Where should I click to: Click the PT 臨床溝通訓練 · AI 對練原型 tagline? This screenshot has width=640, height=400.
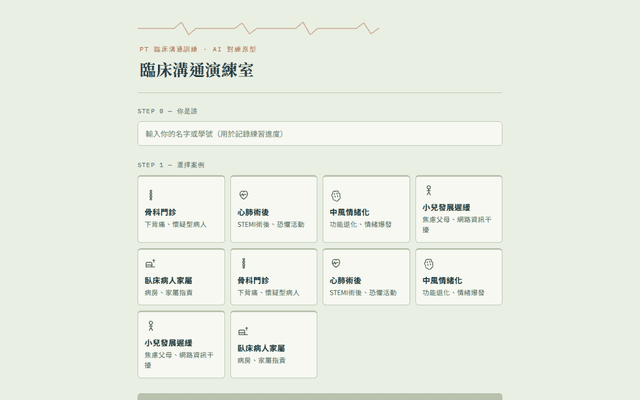tap(198, 49)
